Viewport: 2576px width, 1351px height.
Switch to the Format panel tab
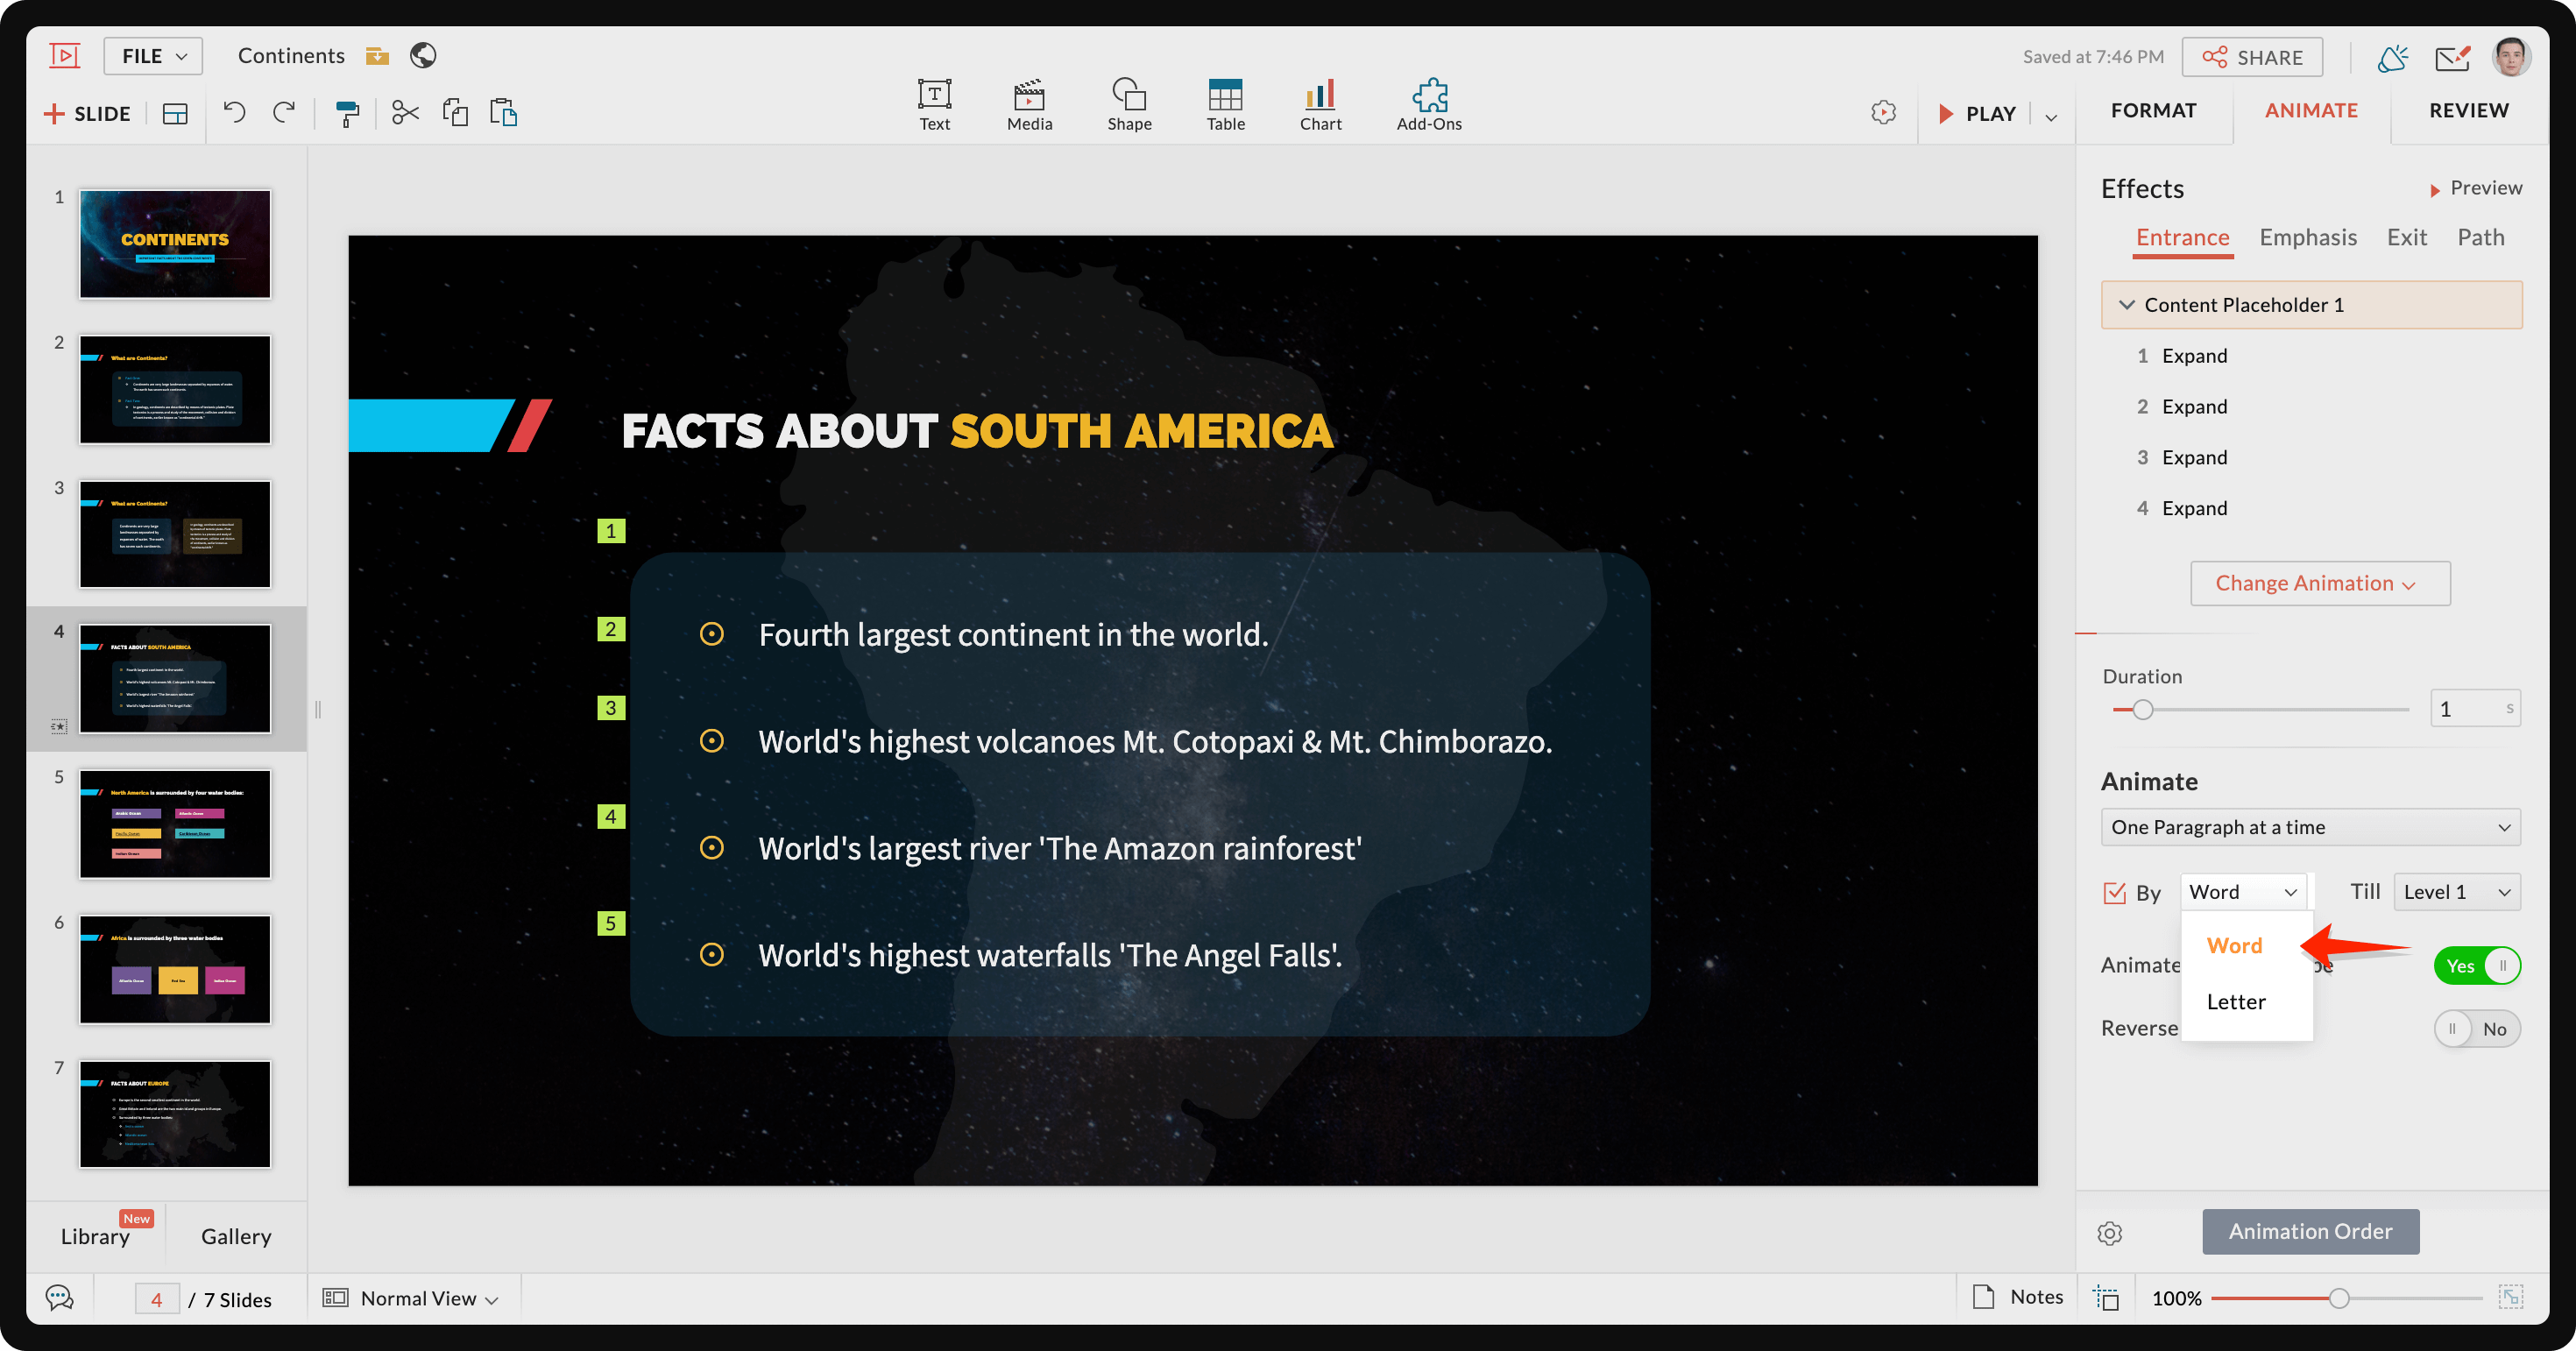[x=2155, y=109]
